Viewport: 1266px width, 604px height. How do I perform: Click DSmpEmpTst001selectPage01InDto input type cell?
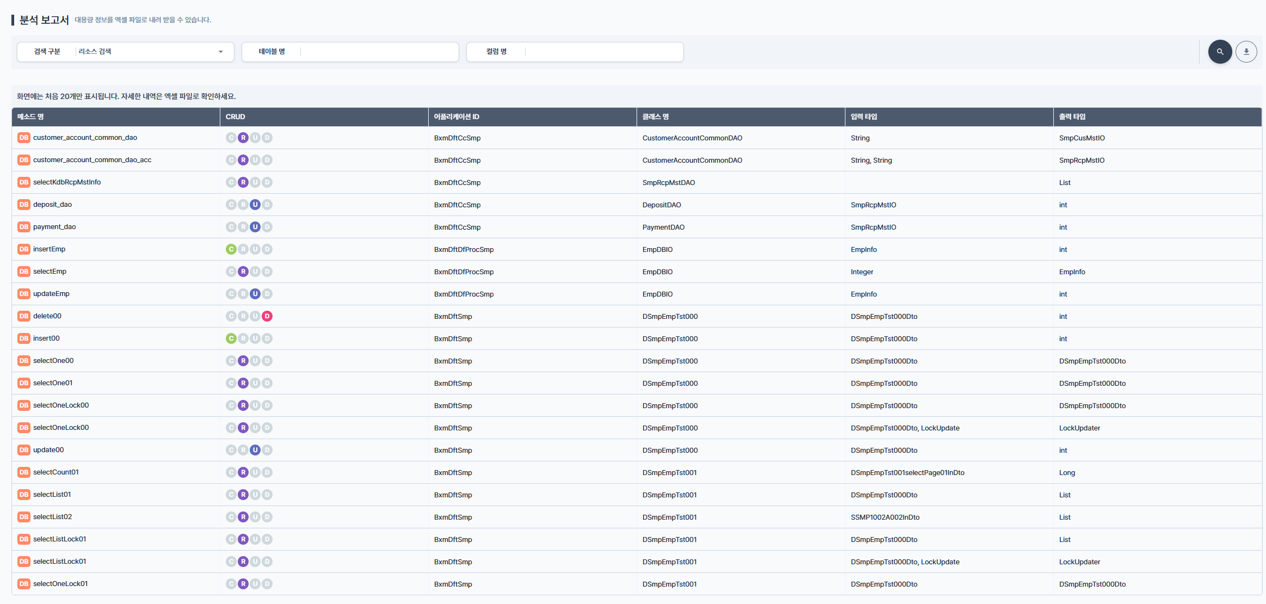coord(907,473)
